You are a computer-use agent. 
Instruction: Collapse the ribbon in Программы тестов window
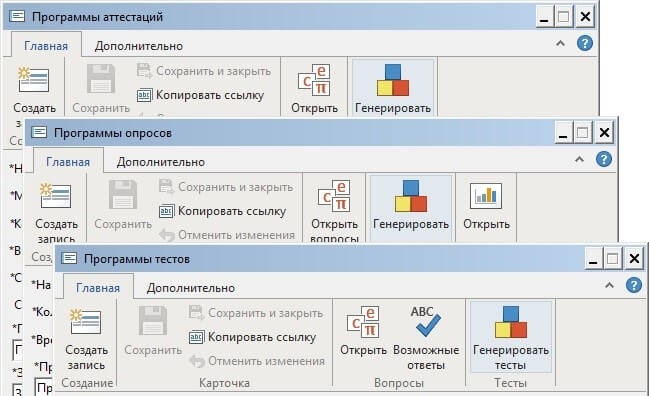pyautogui.click(x=609, y=285)
